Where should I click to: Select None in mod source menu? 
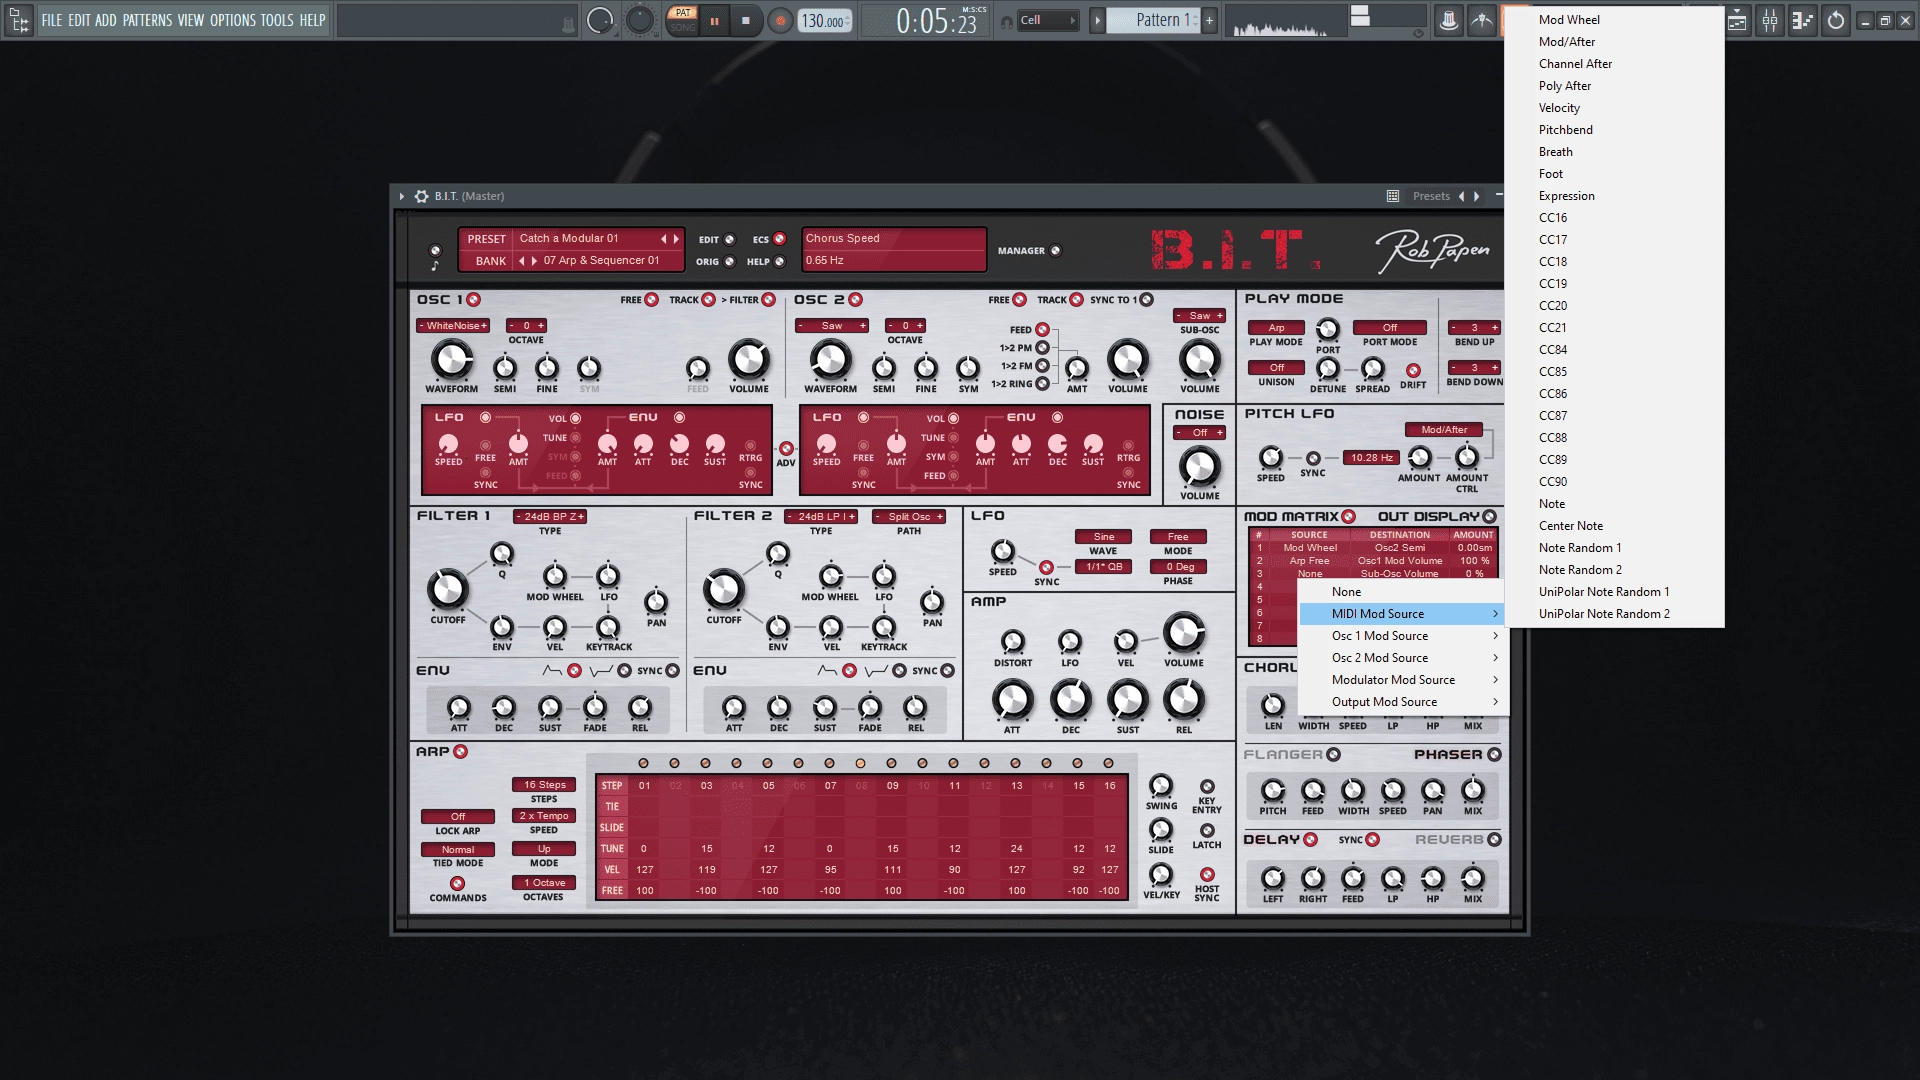(x=1404, y=592)
